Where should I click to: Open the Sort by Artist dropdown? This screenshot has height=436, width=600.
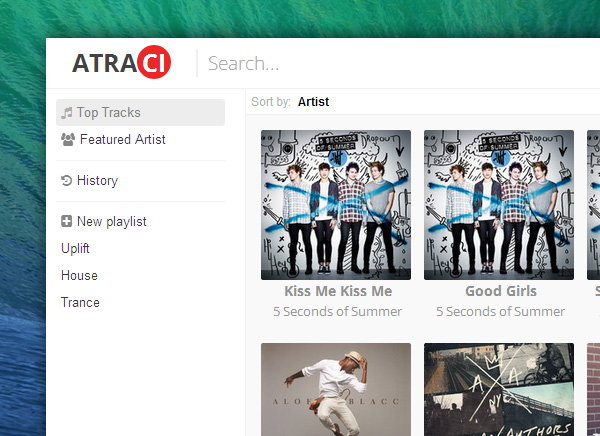tap(313, 102)
